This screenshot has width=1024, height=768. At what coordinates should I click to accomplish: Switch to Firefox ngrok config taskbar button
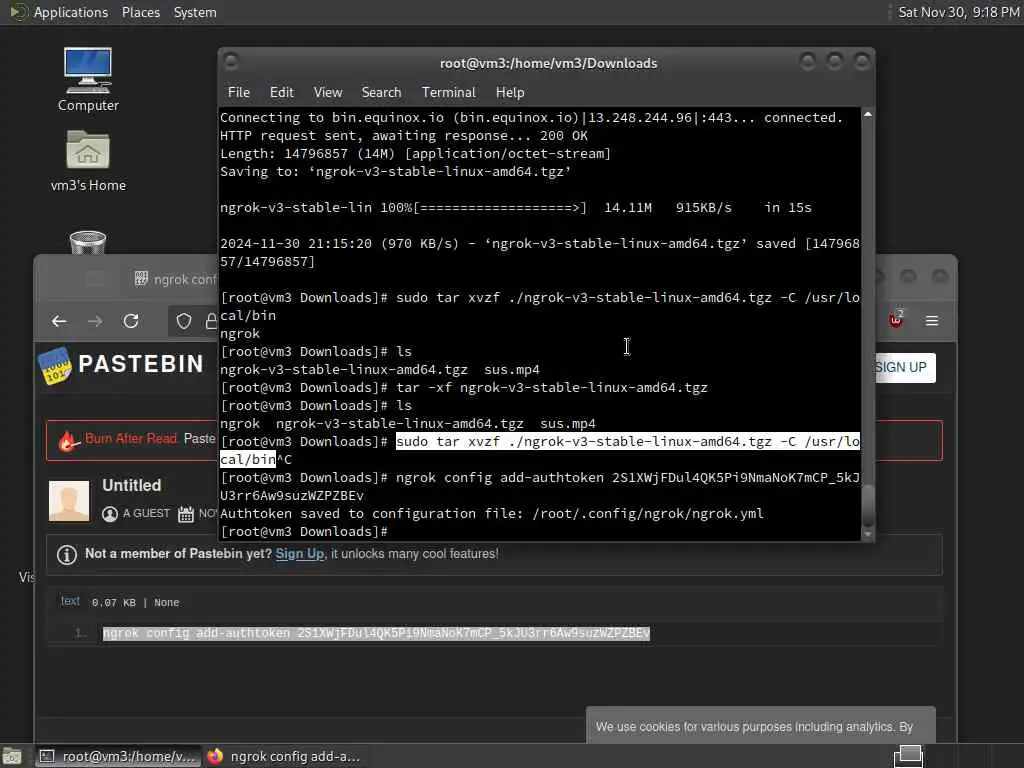(x=283, y=756)
